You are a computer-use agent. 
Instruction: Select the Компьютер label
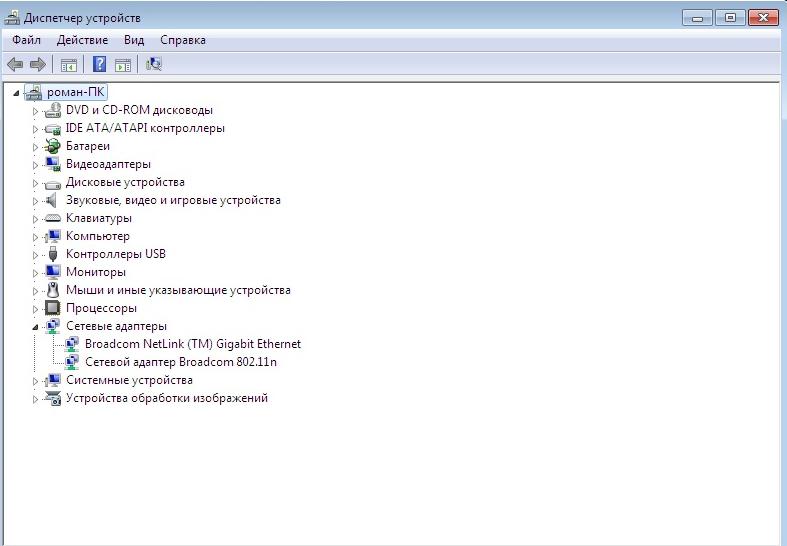(98, 236)
